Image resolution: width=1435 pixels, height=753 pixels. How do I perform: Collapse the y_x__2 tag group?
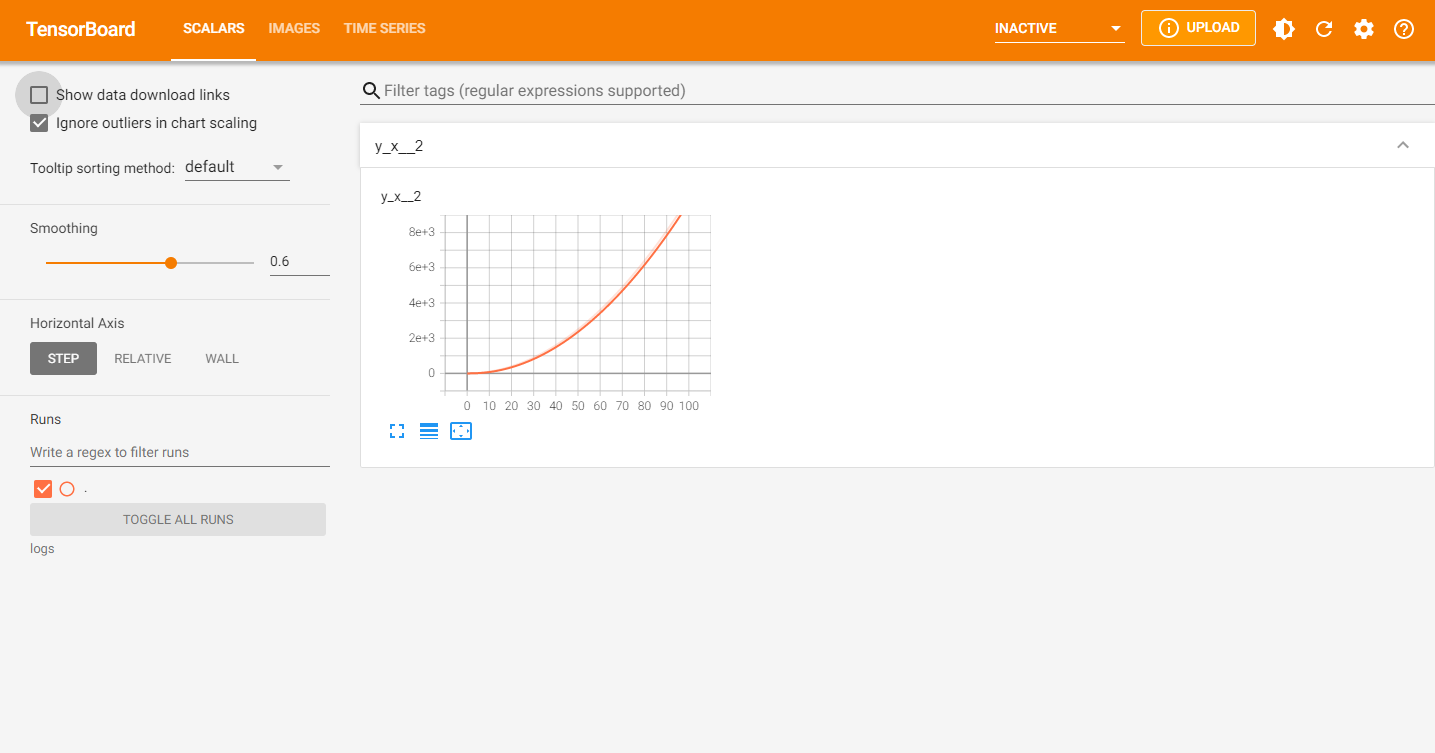click(1402, 146)
